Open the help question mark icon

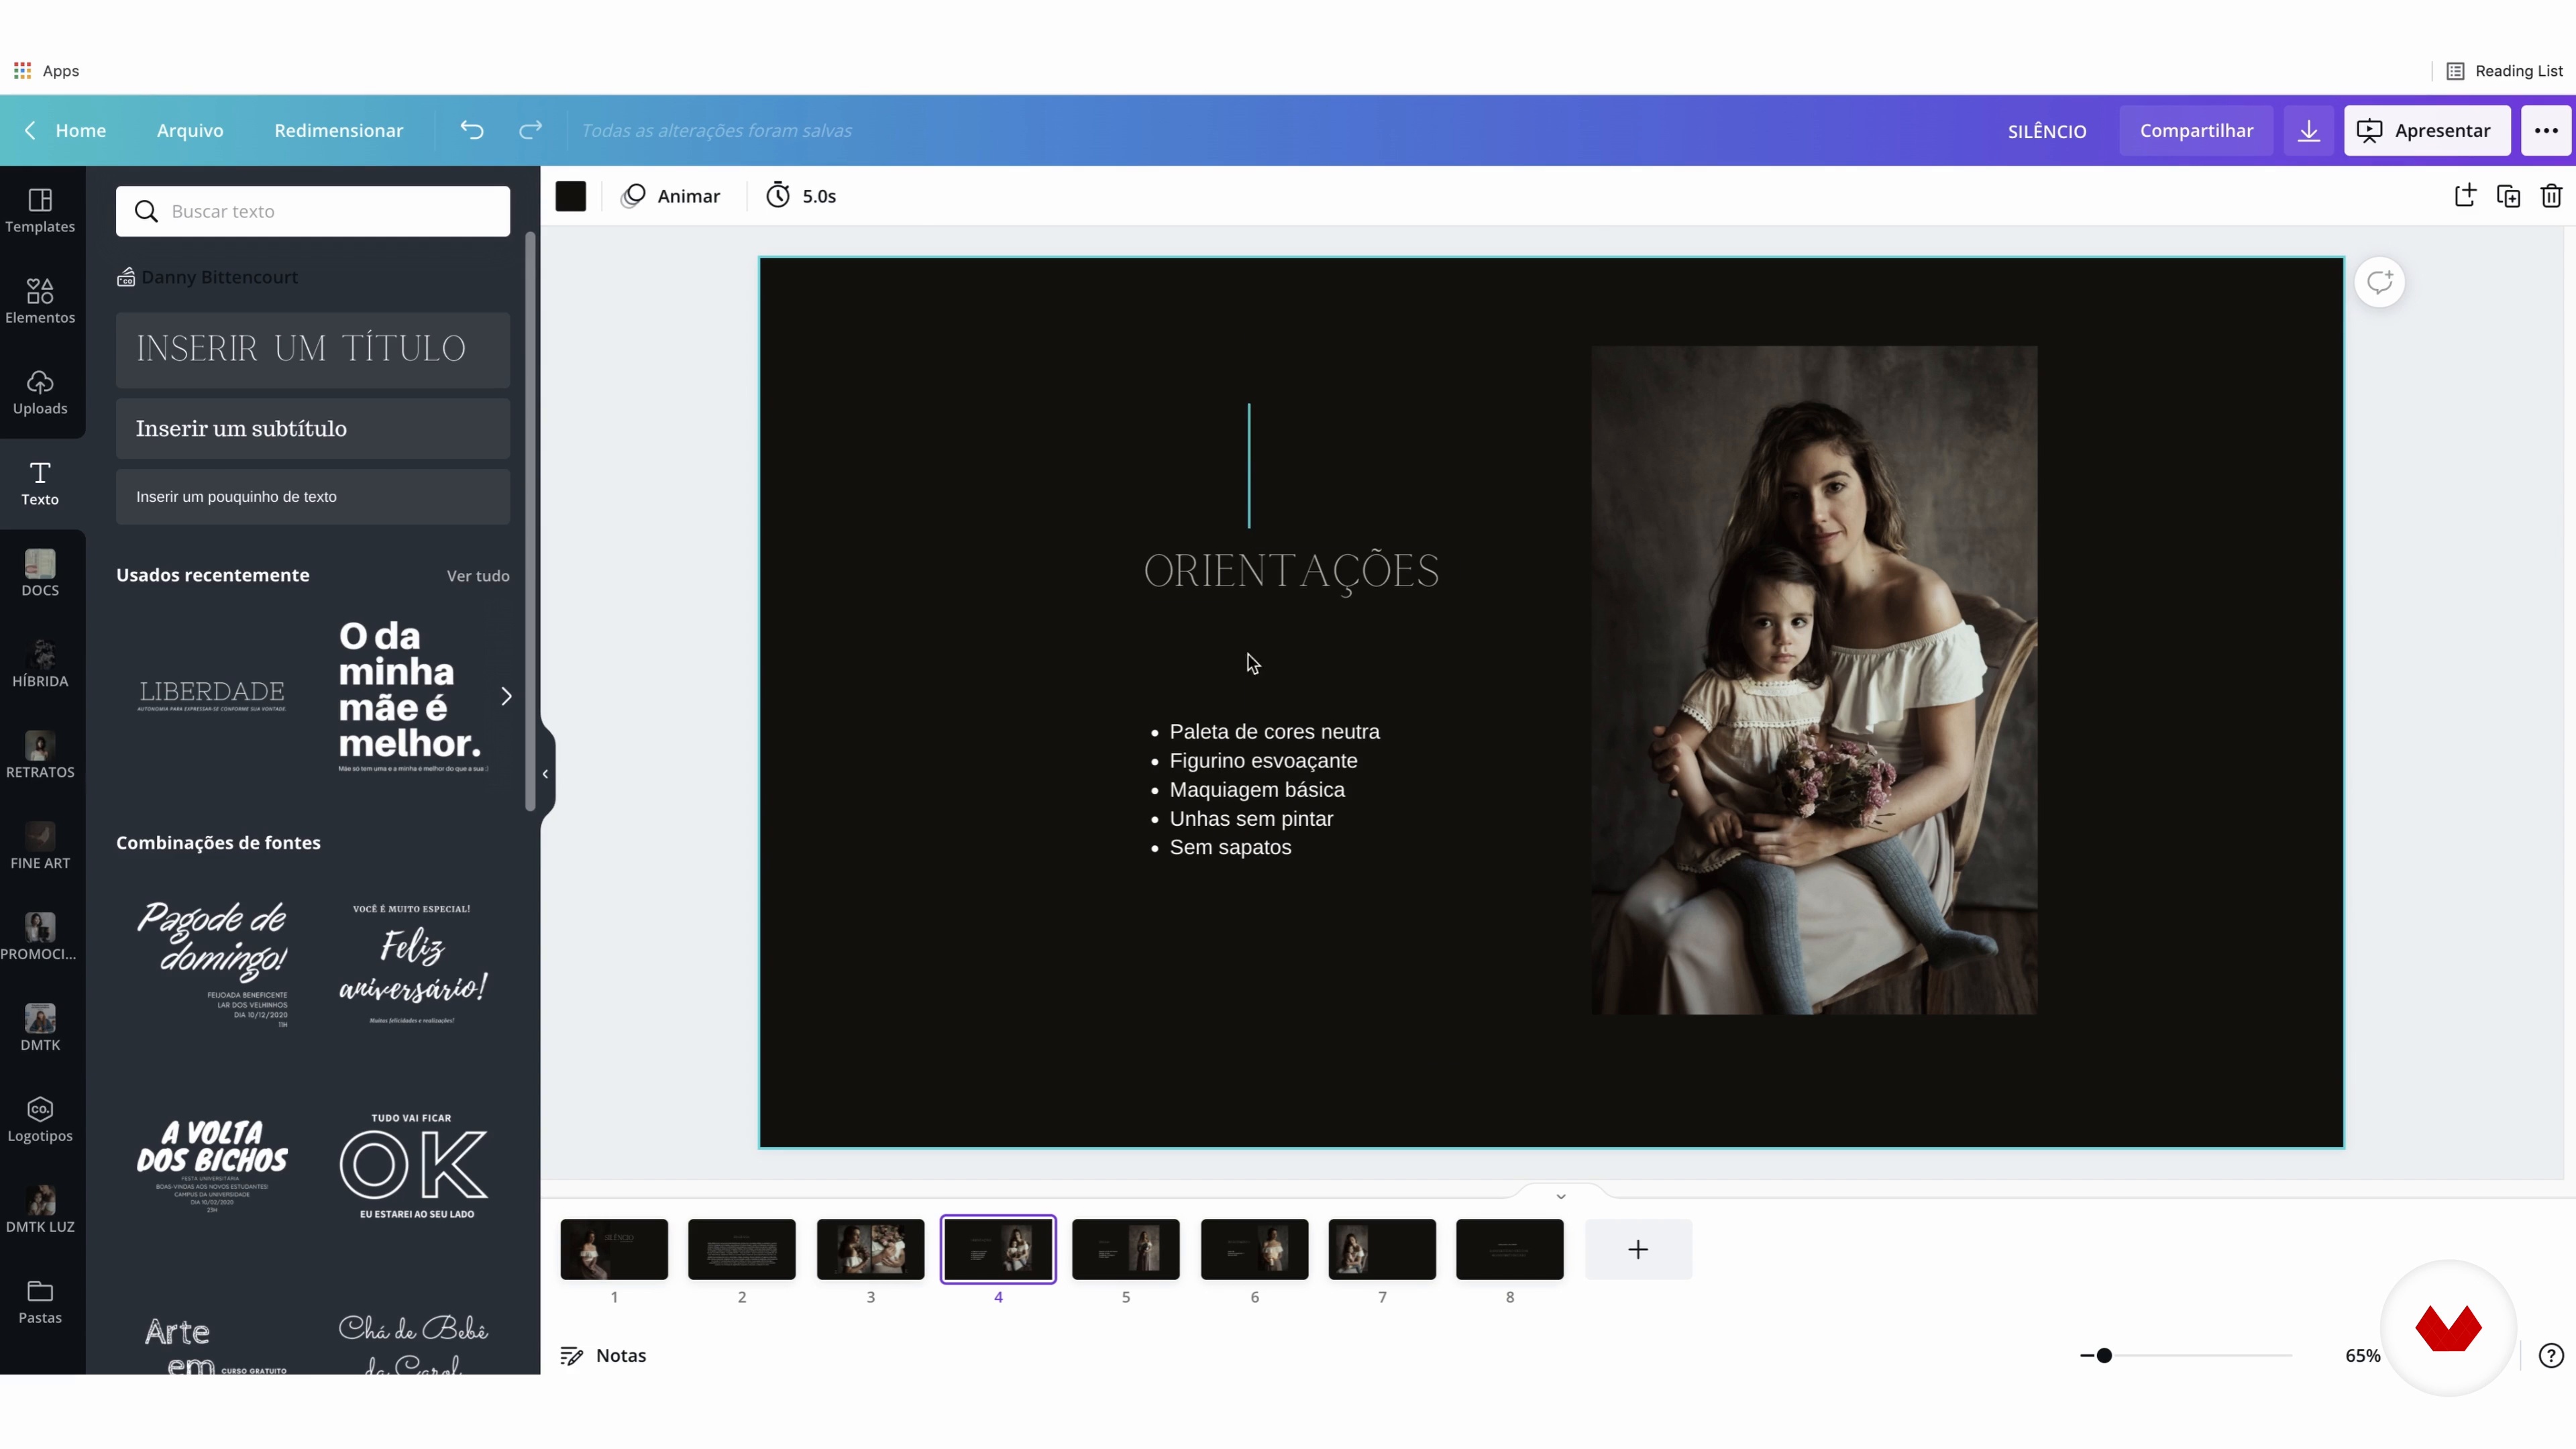click(x=2551, y=1355)
